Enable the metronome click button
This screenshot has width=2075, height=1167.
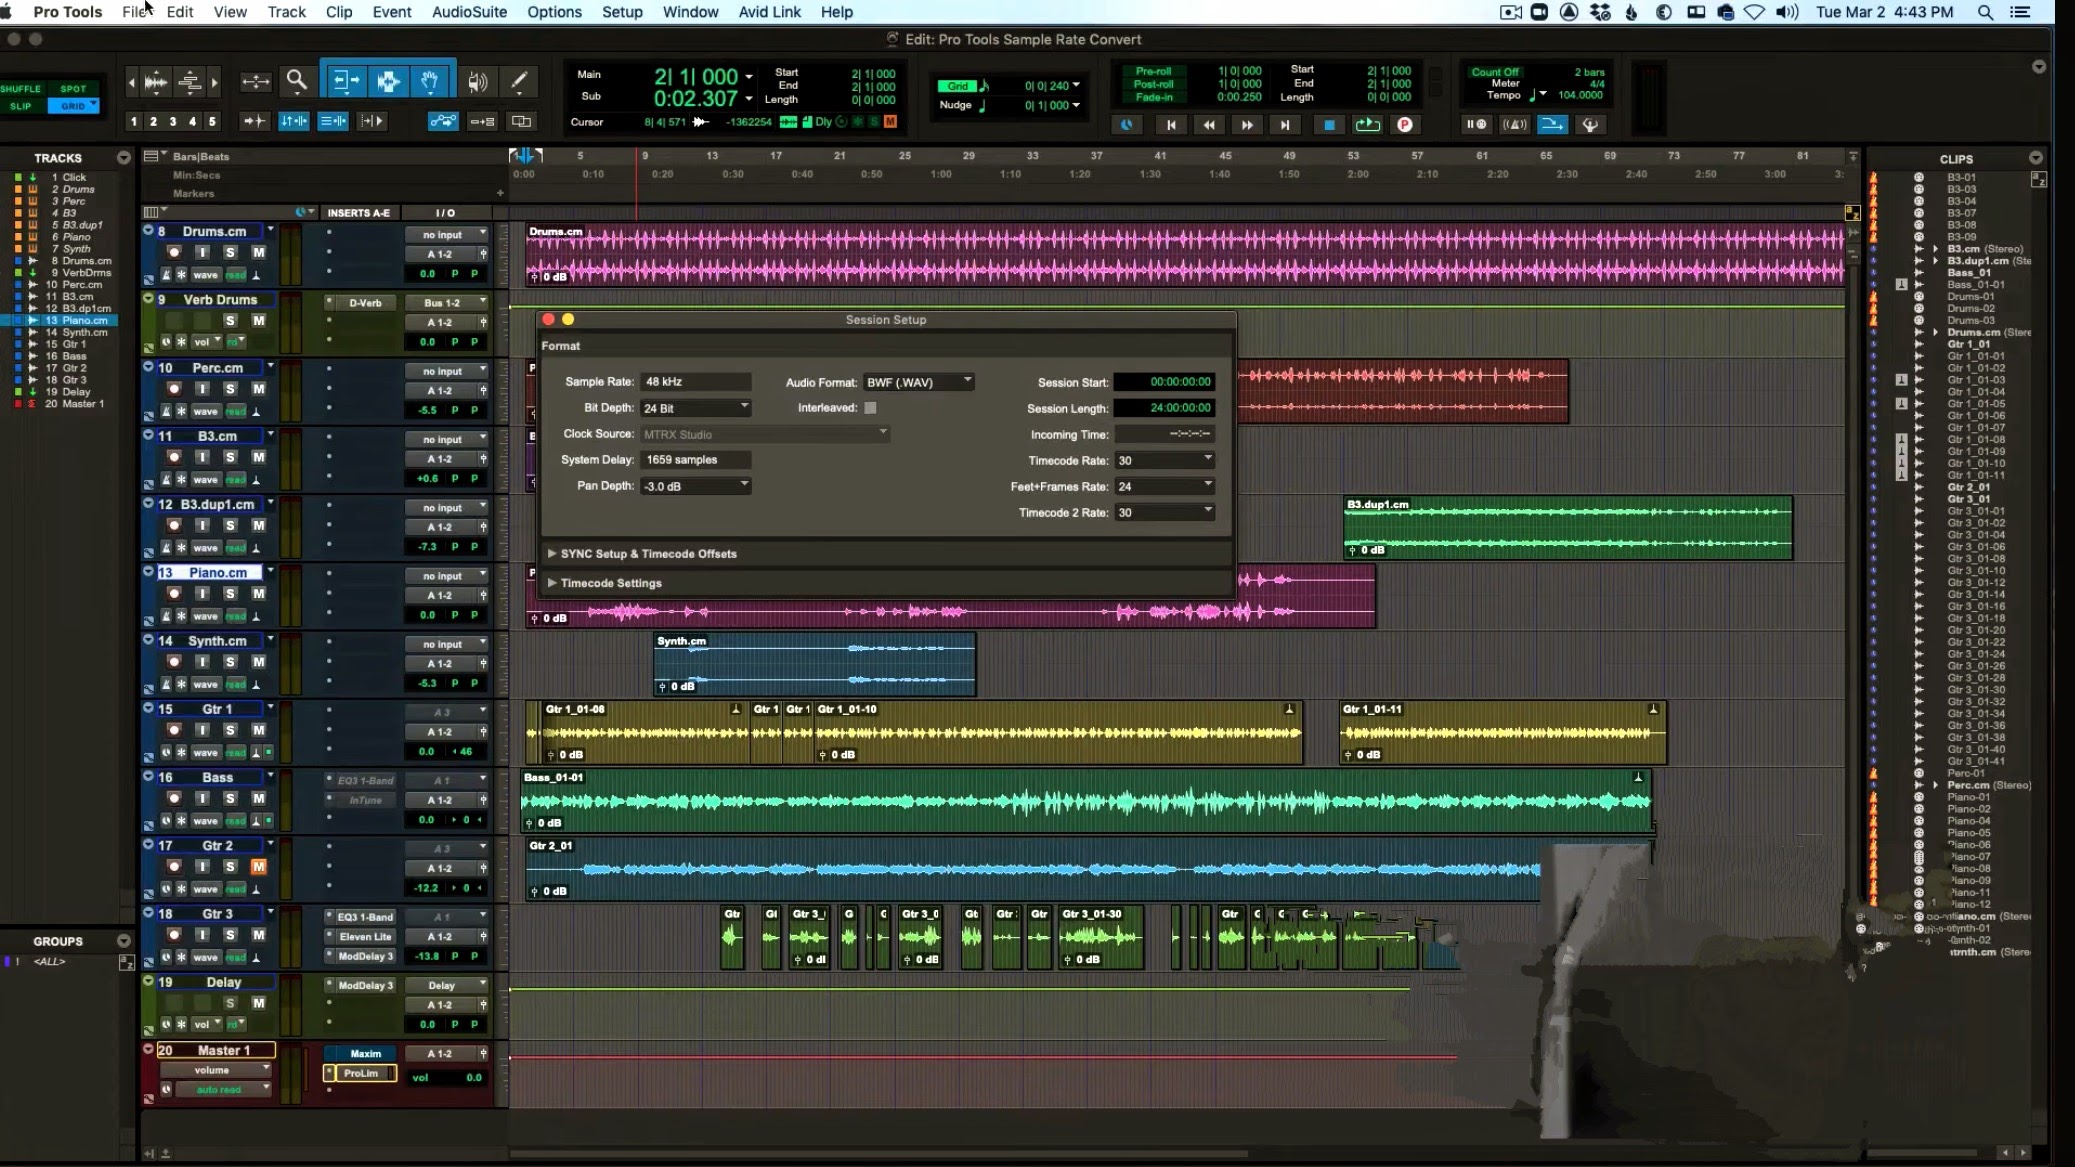(x=1515, y=124)
